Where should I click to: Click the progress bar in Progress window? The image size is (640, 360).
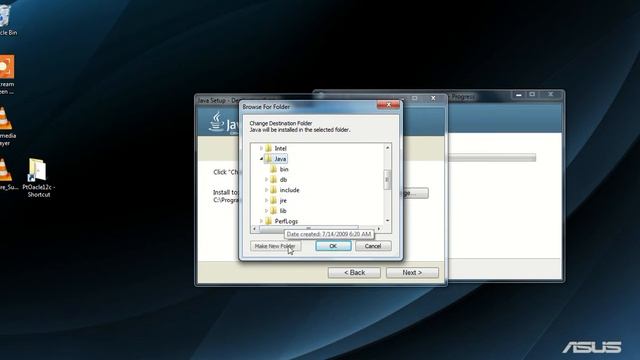492,158
